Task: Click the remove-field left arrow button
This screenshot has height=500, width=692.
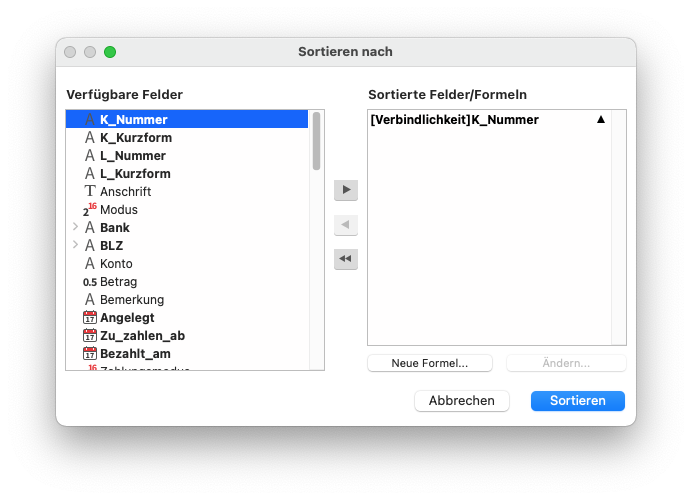Action: pyautogui.click(x=346, y=225)
